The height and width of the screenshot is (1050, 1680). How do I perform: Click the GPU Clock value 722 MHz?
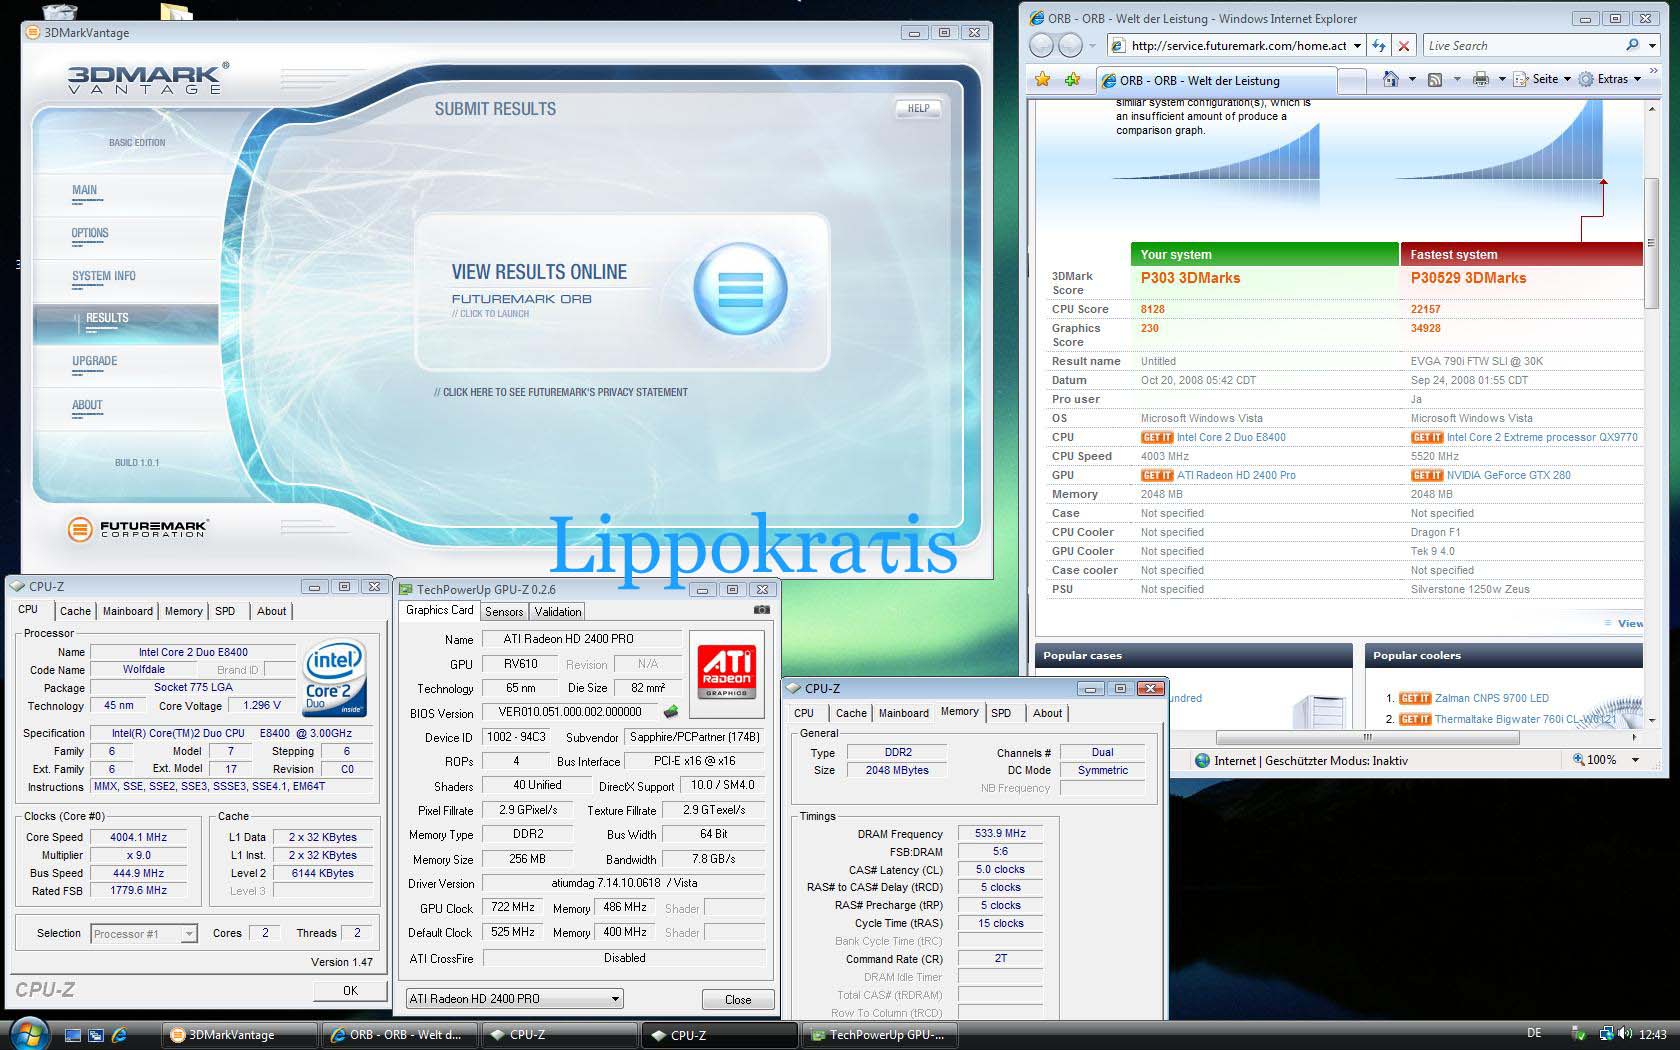513,907
